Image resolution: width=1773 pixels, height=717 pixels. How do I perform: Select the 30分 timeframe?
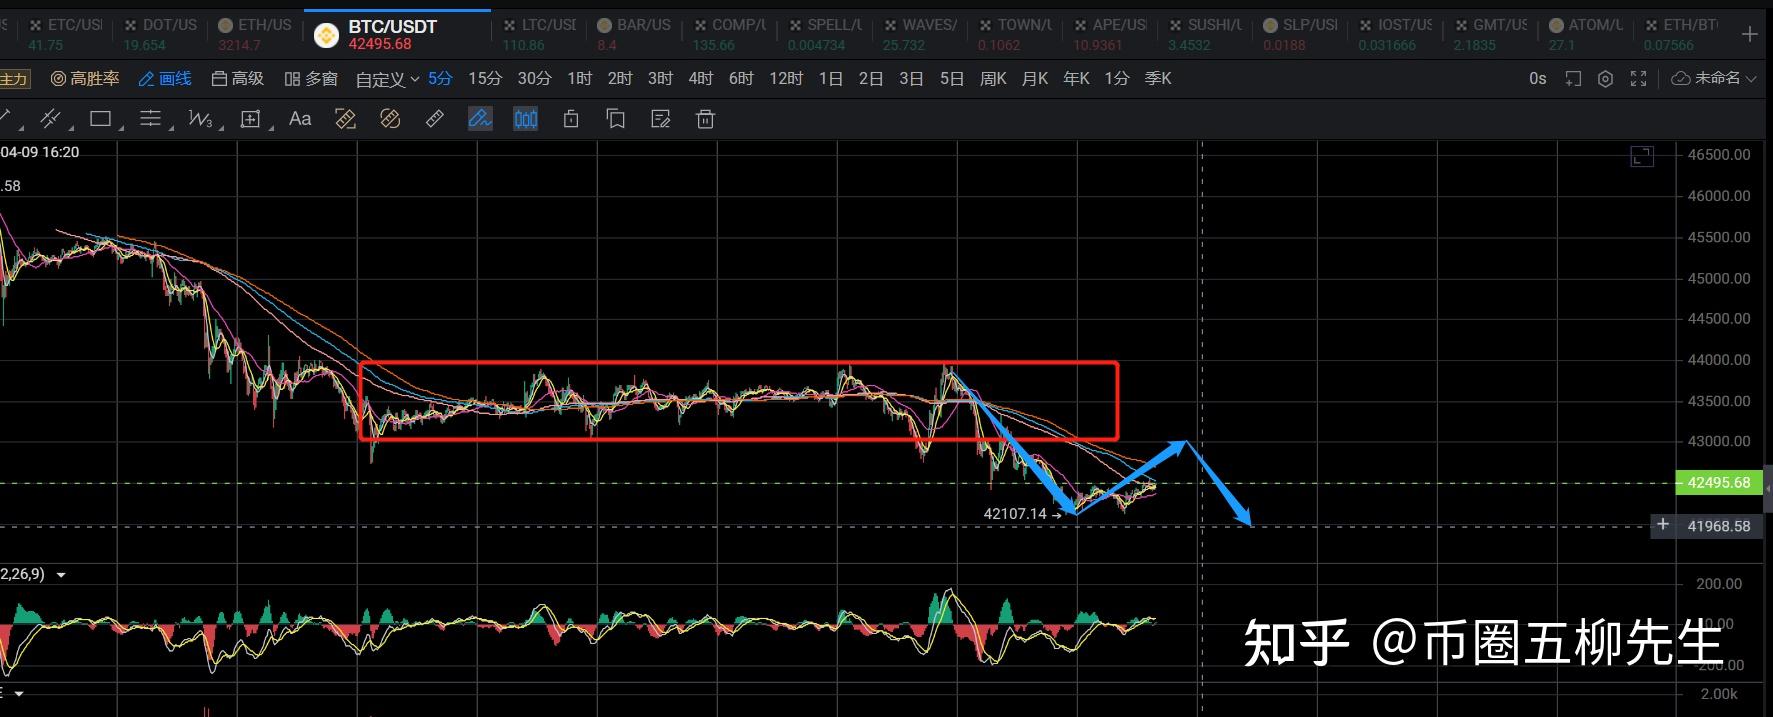[534, 78]
